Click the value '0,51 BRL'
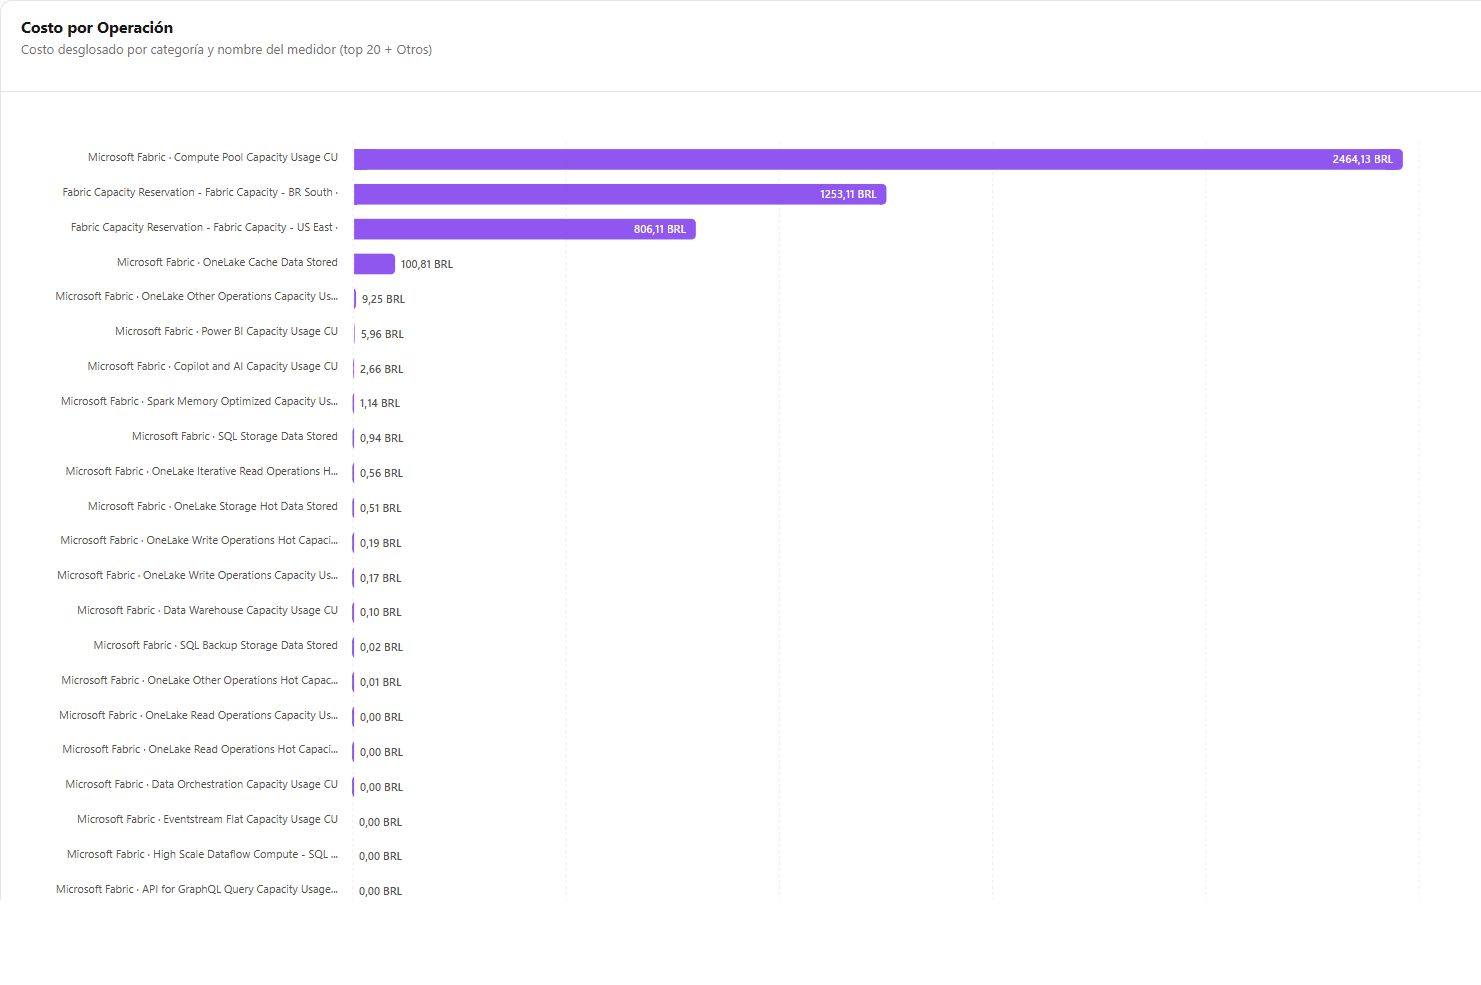Viewport: 1481px width, 985px height. 380,509
